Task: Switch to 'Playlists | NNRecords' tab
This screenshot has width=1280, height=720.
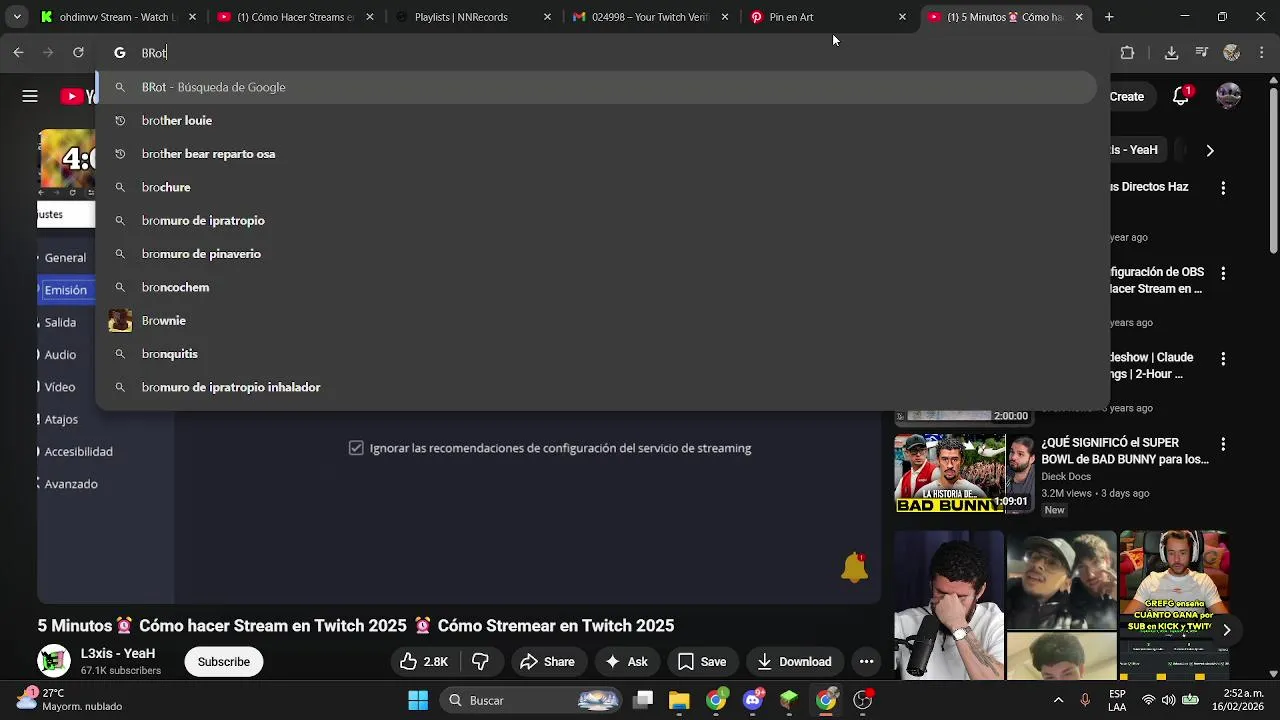Action: point(471,17)
